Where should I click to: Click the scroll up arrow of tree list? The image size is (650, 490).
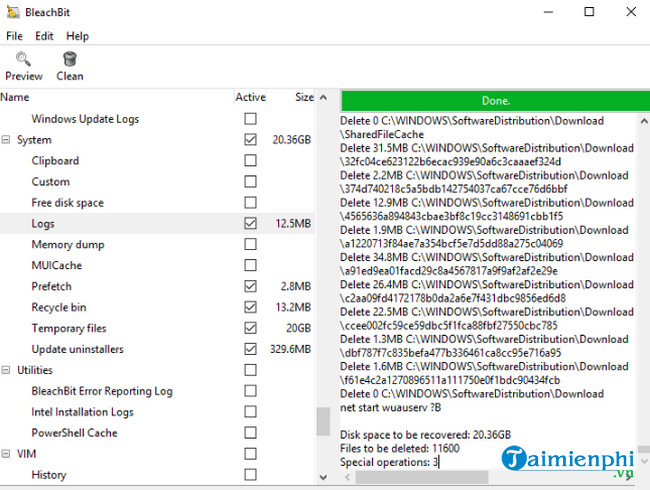[x=323, y=98]
